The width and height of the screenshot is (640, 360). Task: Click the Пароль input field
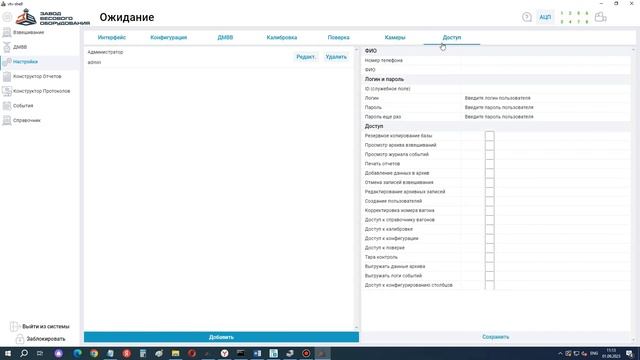(x=546, y=108)
